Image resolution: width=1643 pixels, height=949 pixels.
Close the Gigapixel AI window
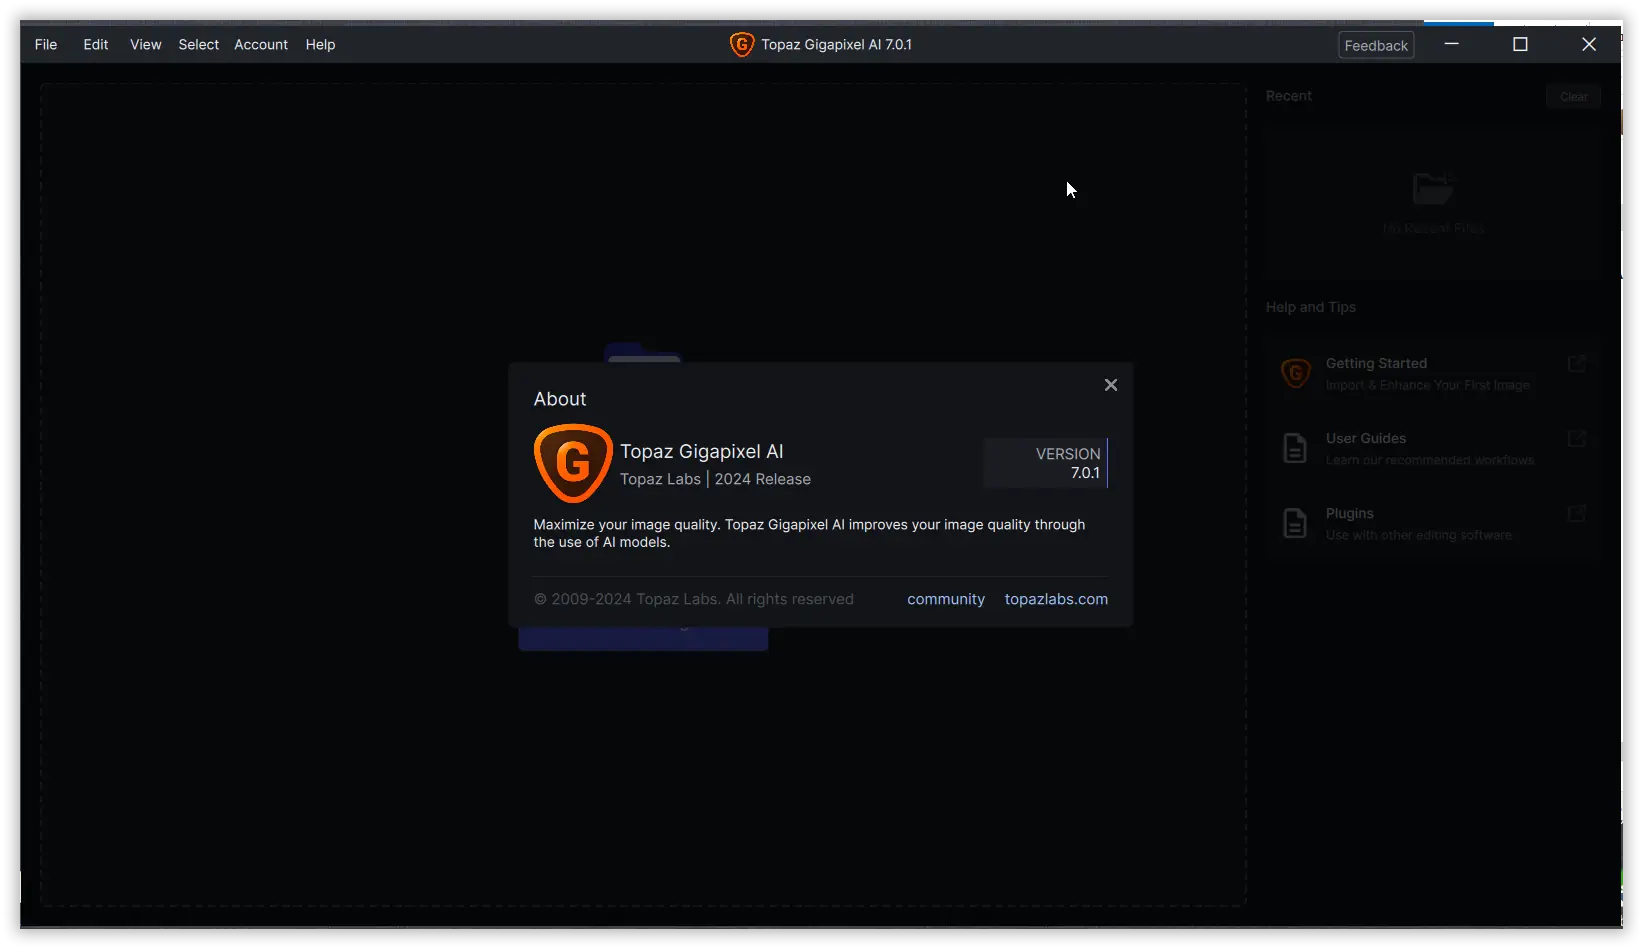coord(1588,44)
